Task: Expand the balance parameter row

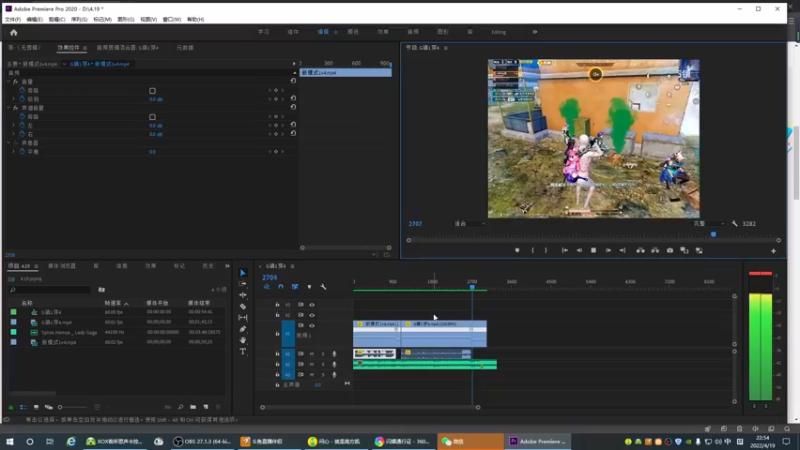Action: 14,152
